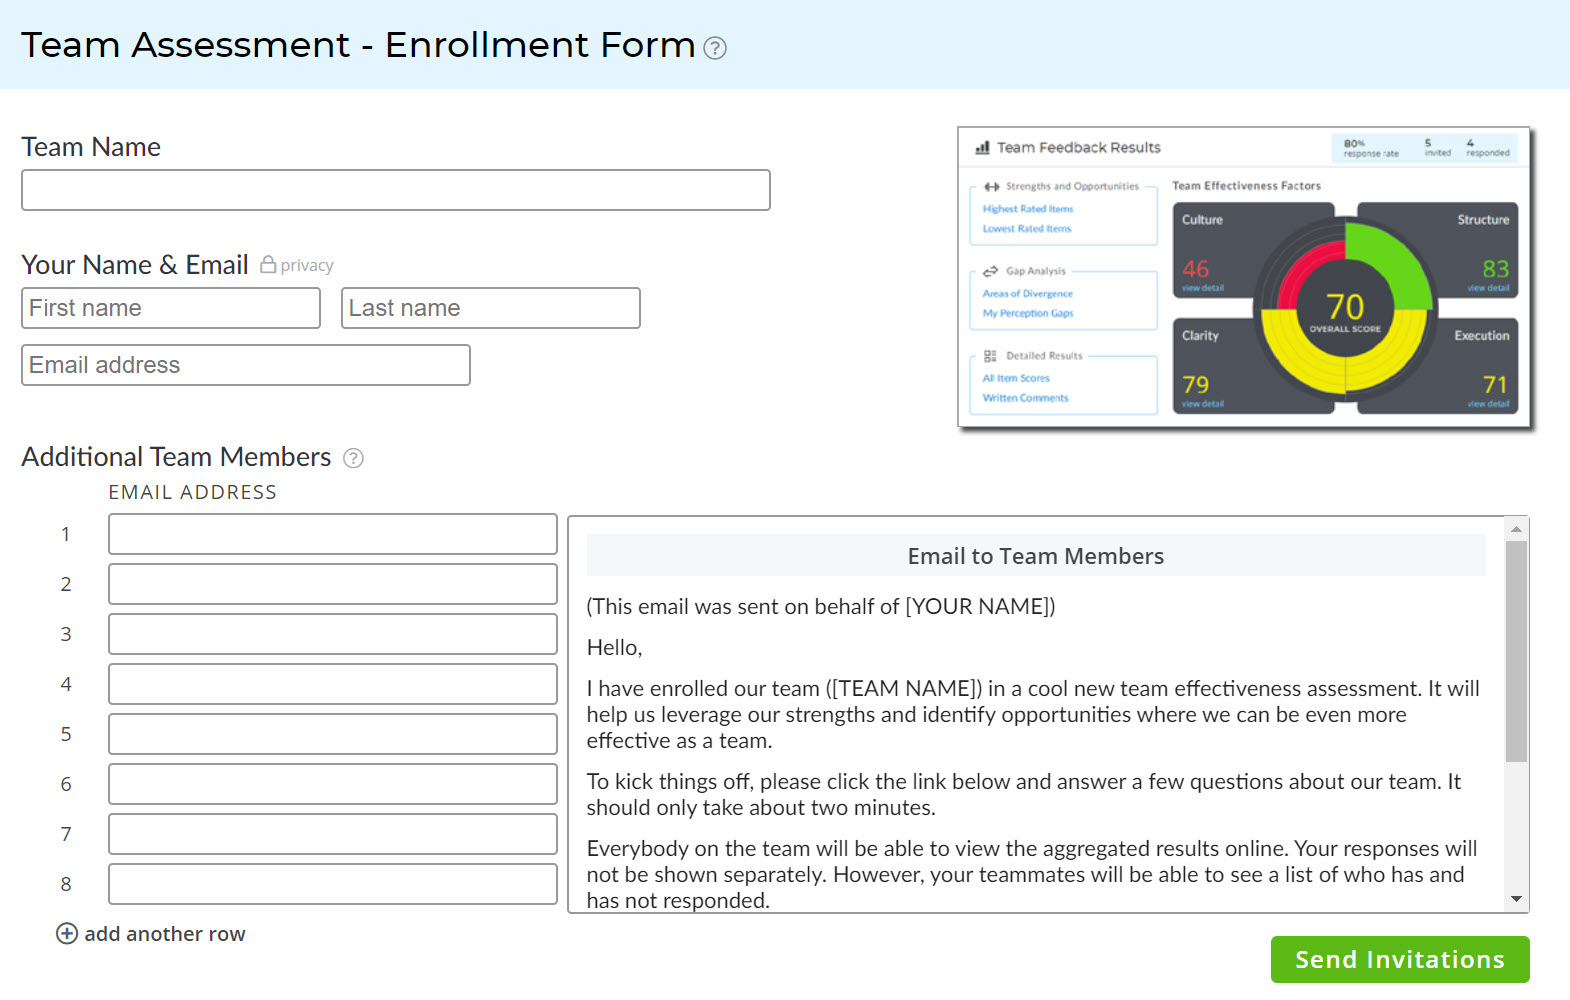Click the Last name field
This screenshot has width=1570, height=1000.
(491, 308)
